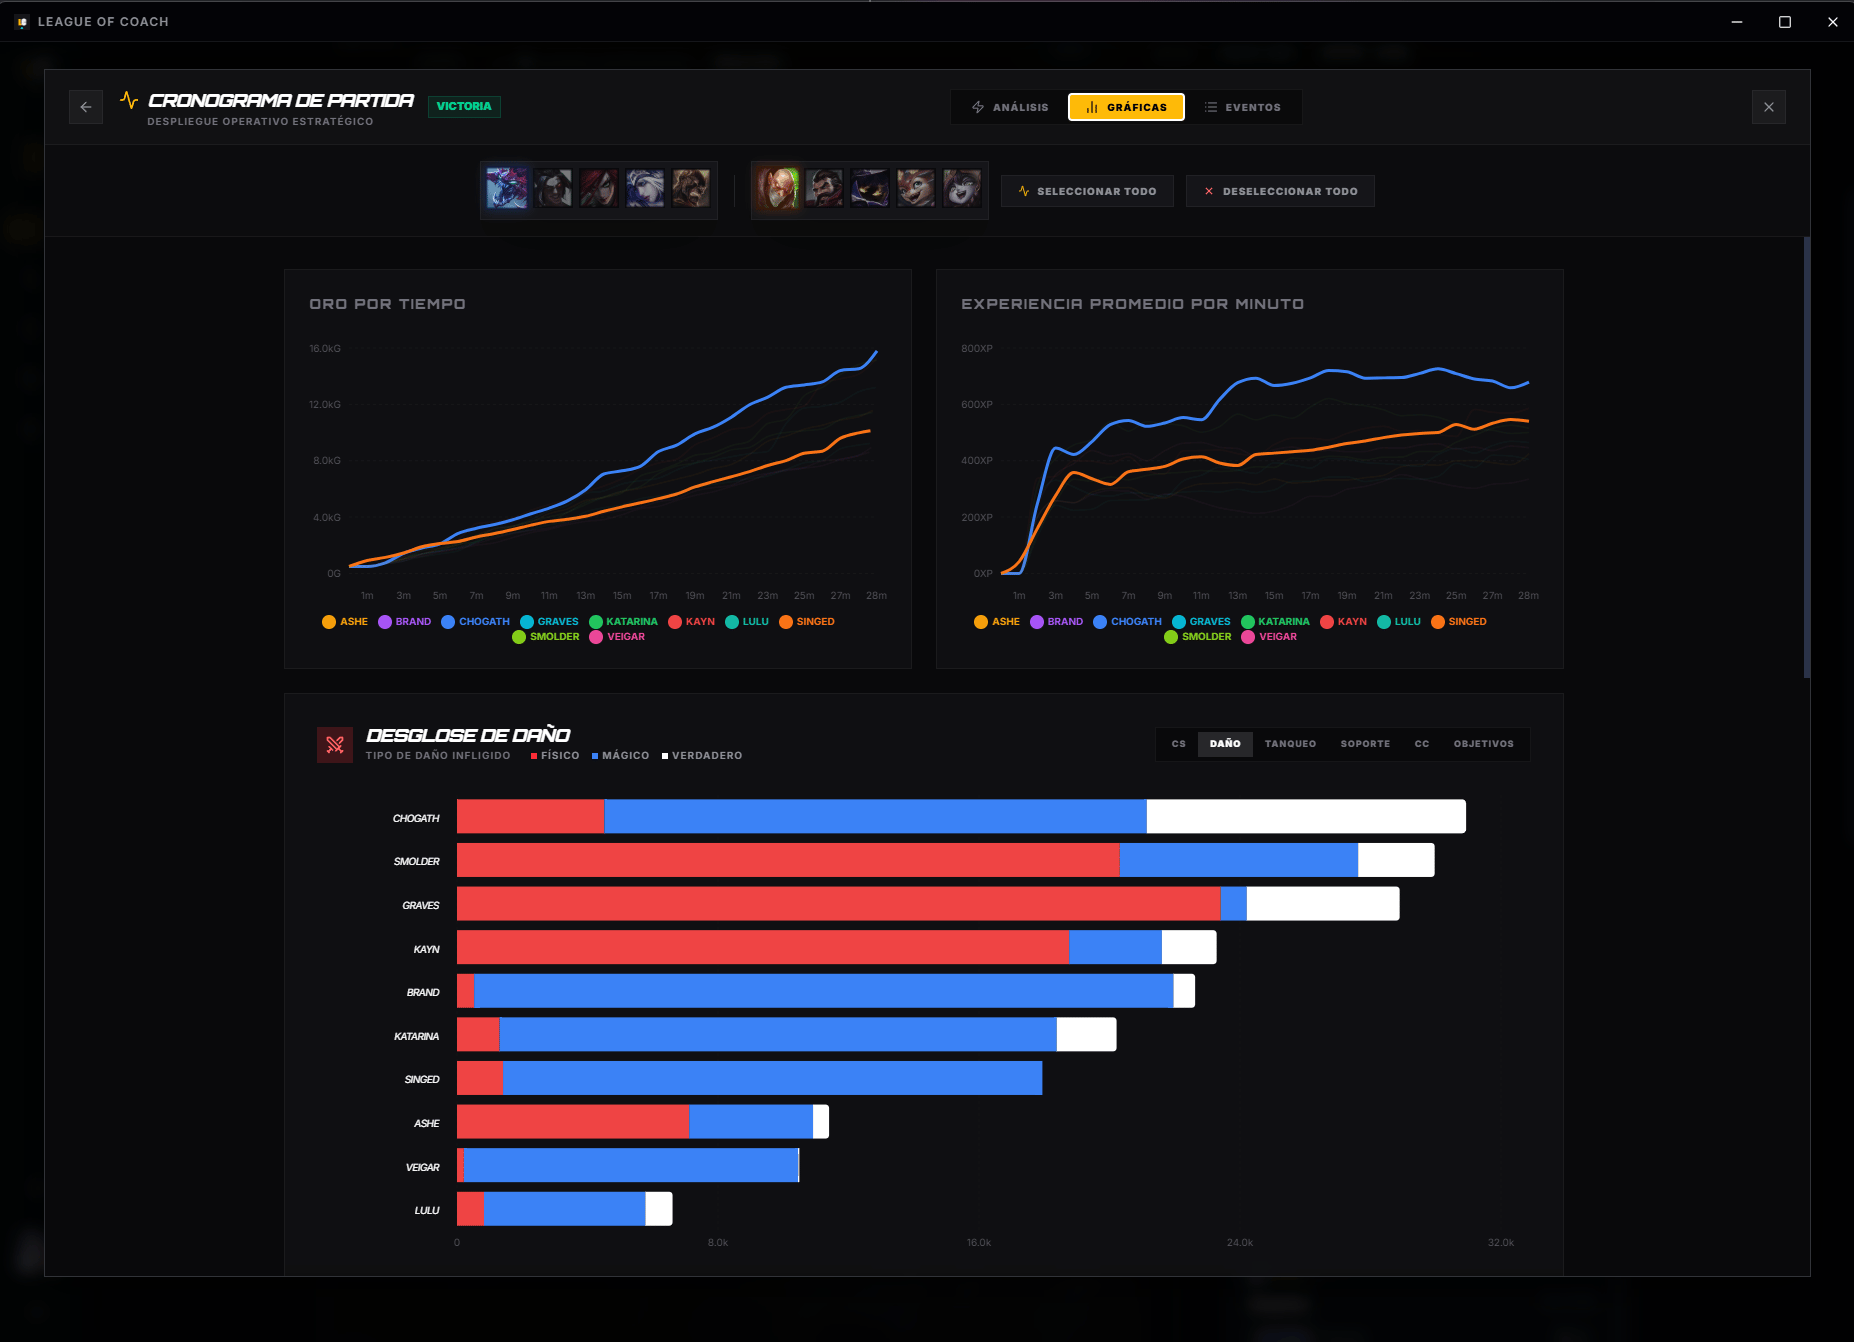
Task: Go back using the left arrow button
Action: point(86,107)
